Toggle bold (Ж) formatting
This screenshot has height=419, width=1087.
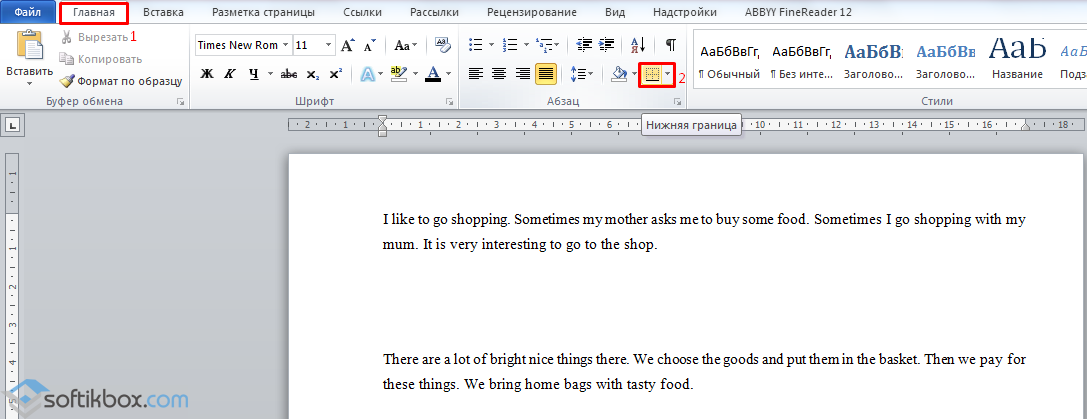[207, 74]
